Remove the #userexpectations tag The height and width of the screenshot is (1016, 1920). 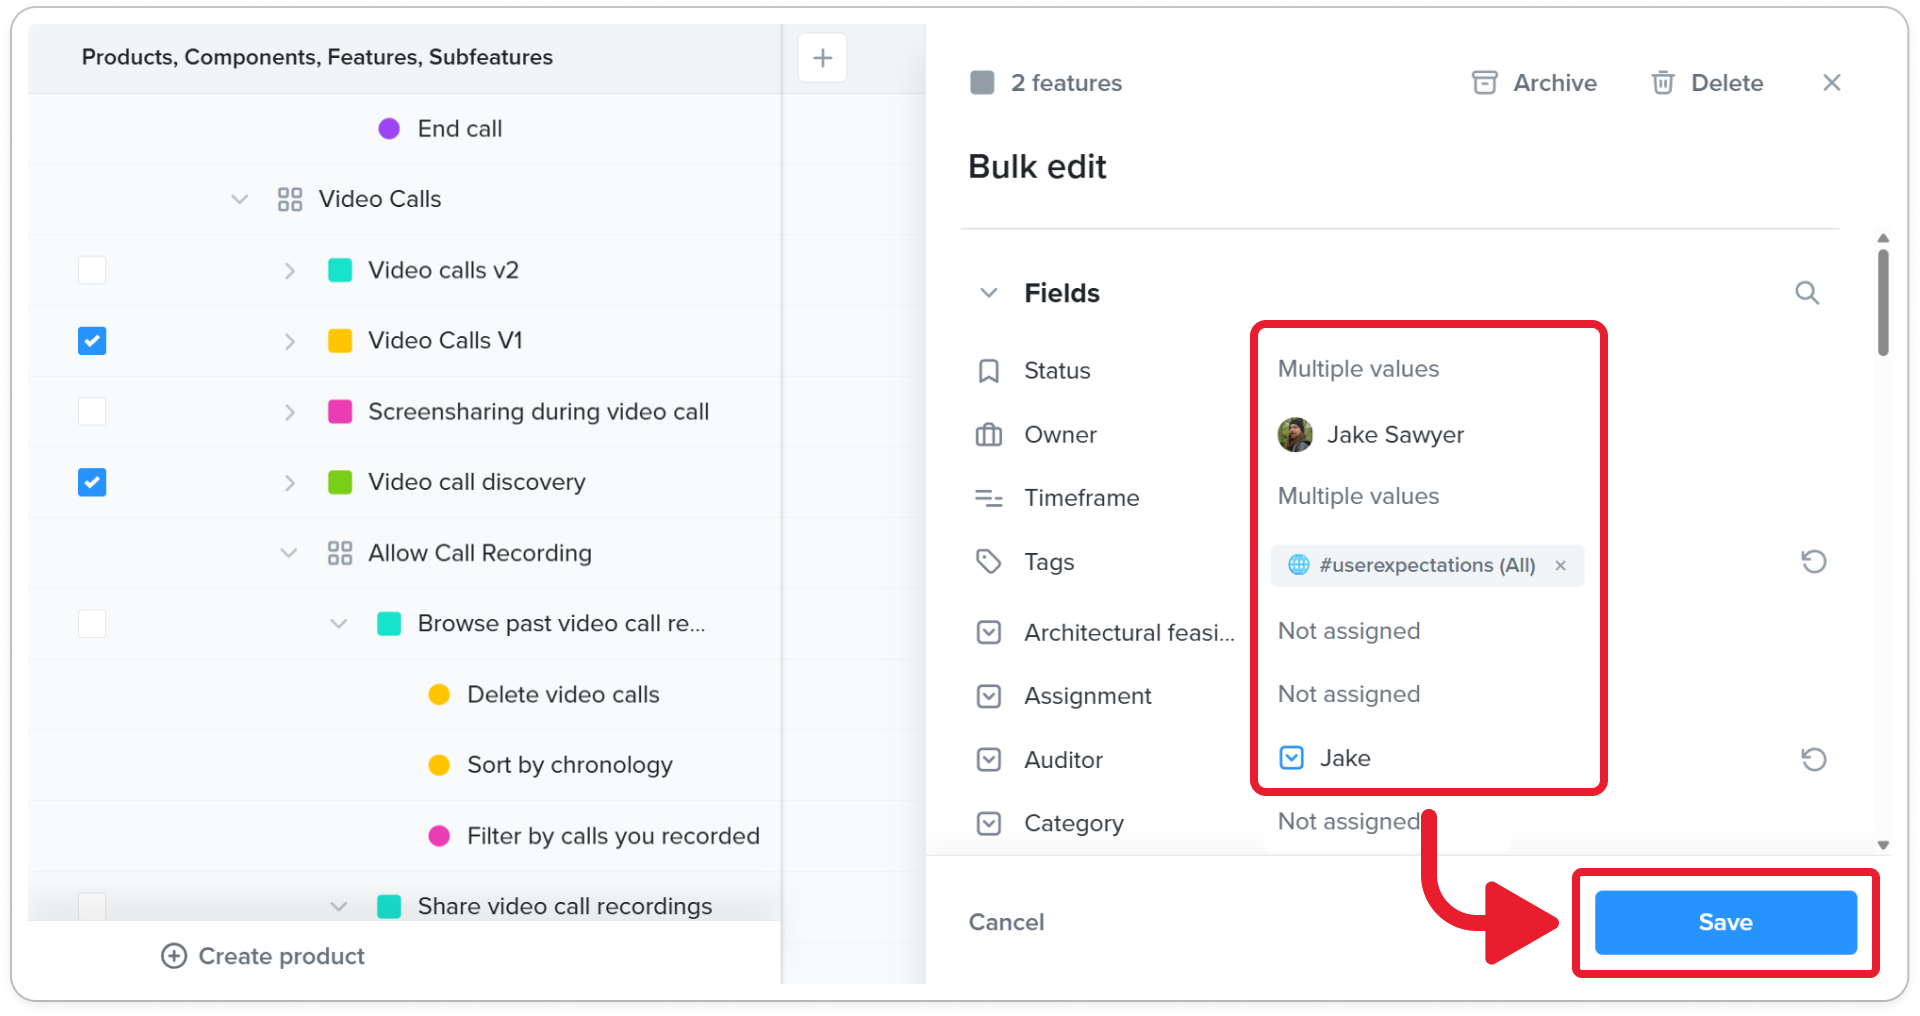[x=1560, y=566]
